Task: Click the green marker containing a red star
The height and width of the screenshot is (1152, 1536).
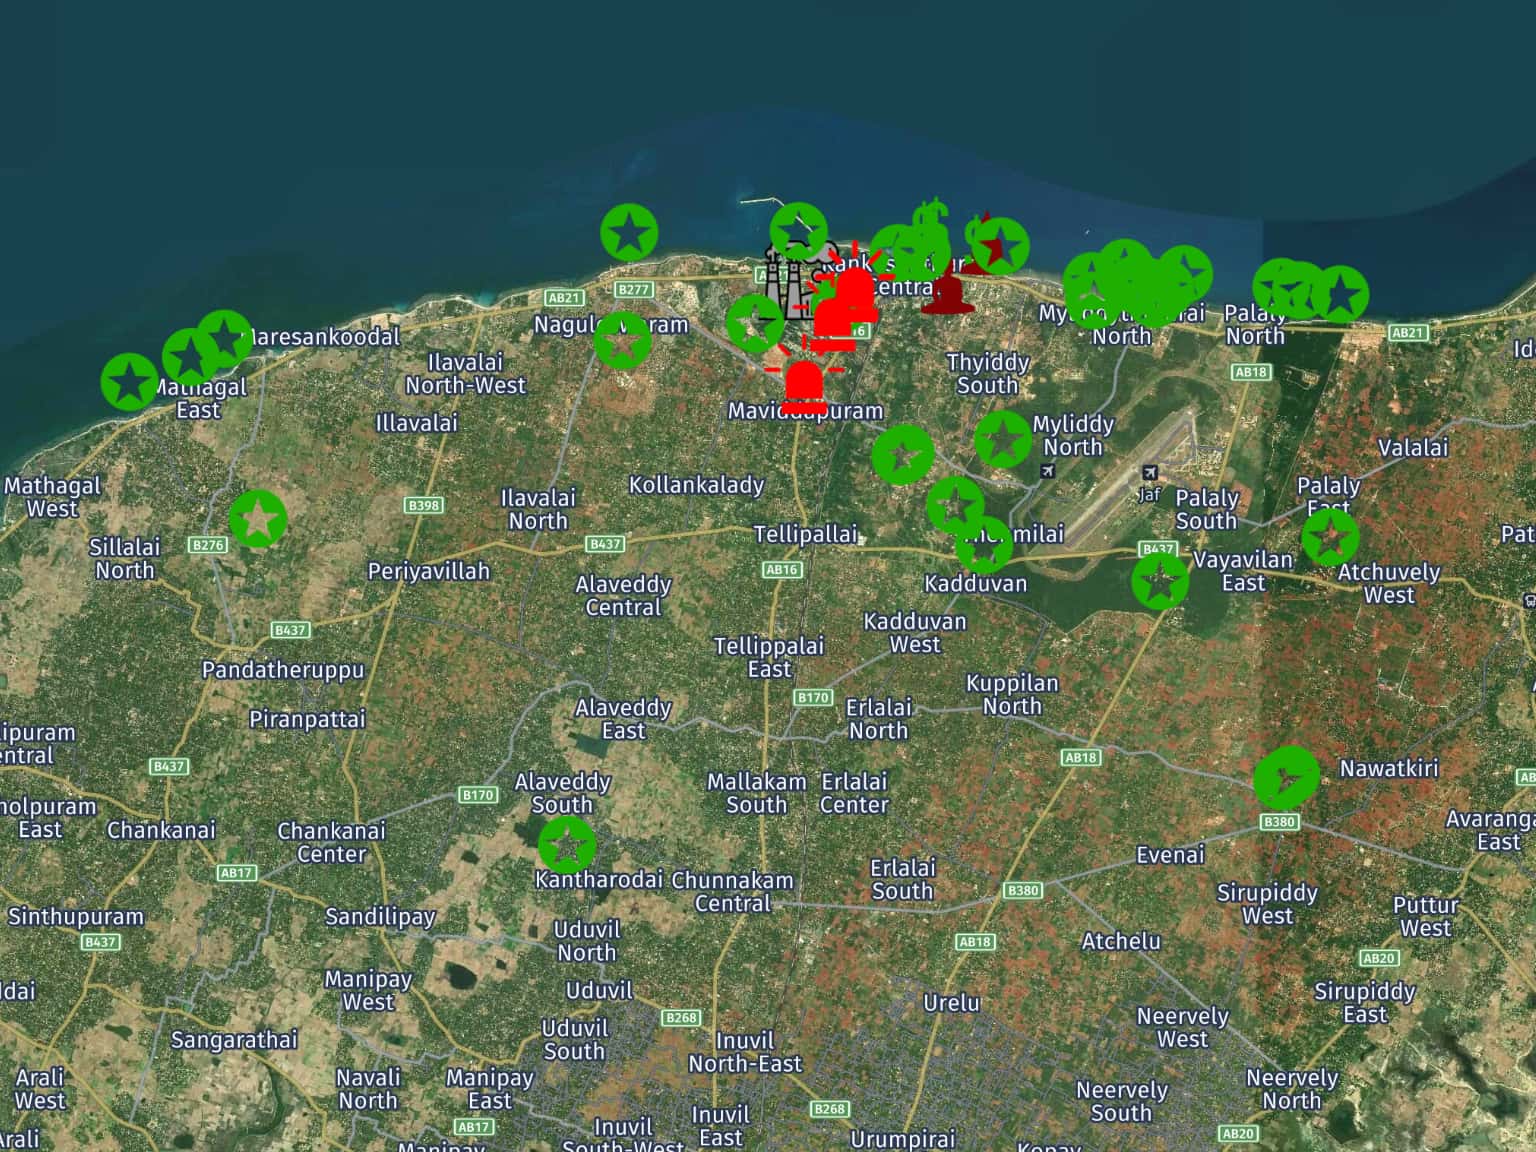Action: 999,245
